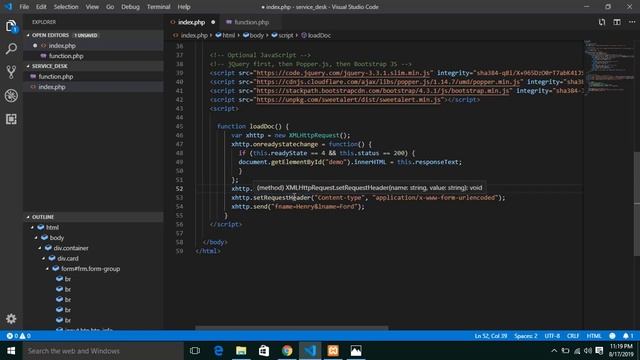Viewport: 640px width, 360px height.
Task: Click the editor horizontal scrollbar
Action: pos(291,327)
